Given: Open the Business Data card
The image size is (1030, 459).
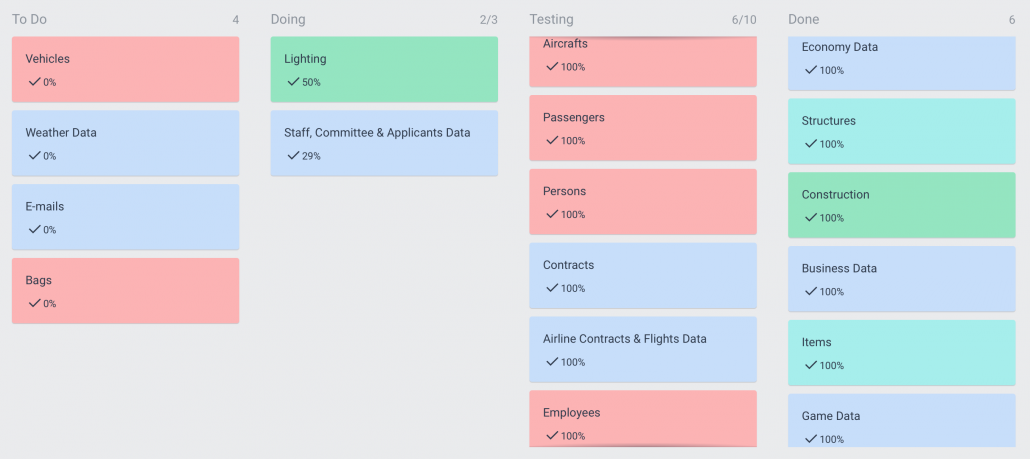Looking at the screenshot, I should [901, 278].
